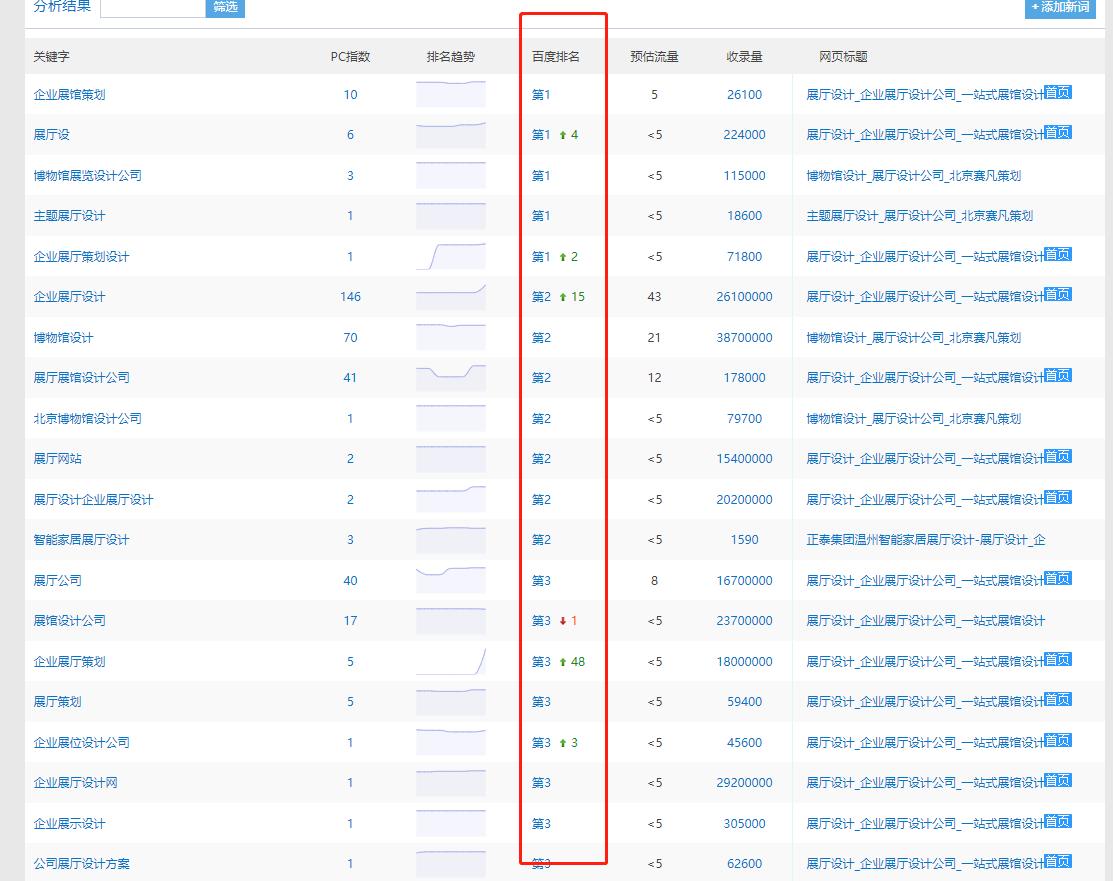The height and width of the screenshot is (881, 1113).
Task: Click the red down arrow in 展馆设计公司 row
Action: click(x=563, y=621)
